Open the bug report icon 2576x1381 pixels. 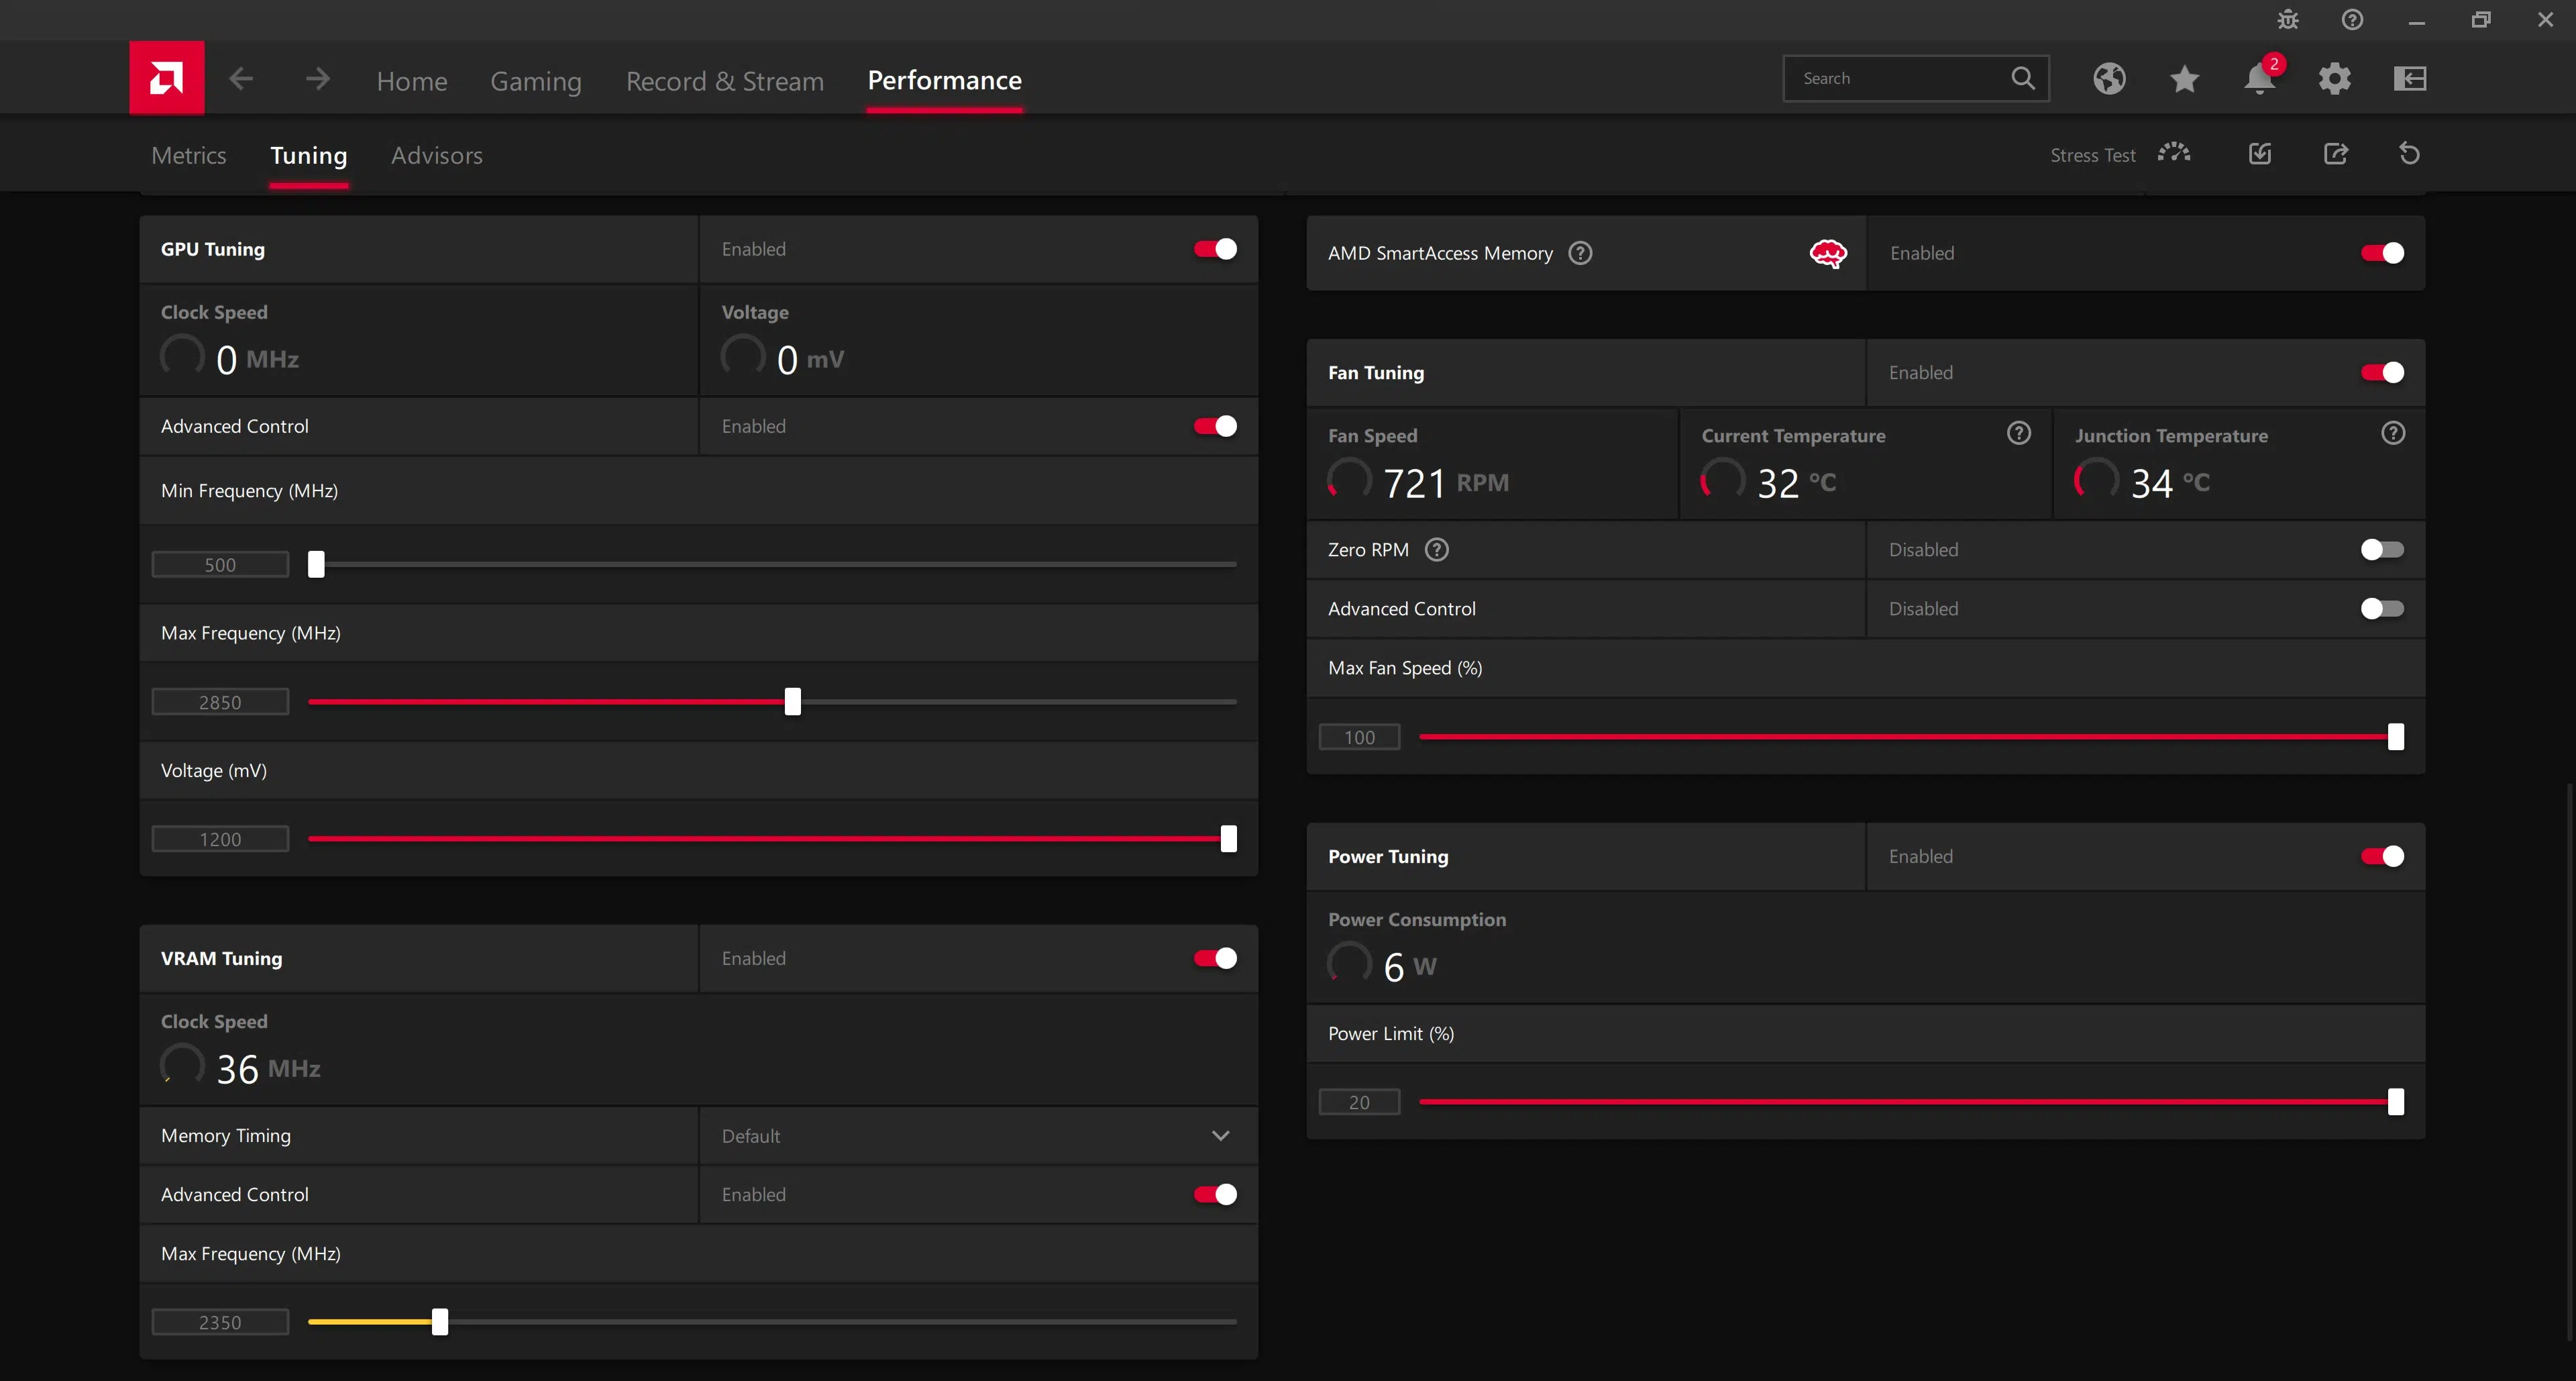click(2288, 20)
